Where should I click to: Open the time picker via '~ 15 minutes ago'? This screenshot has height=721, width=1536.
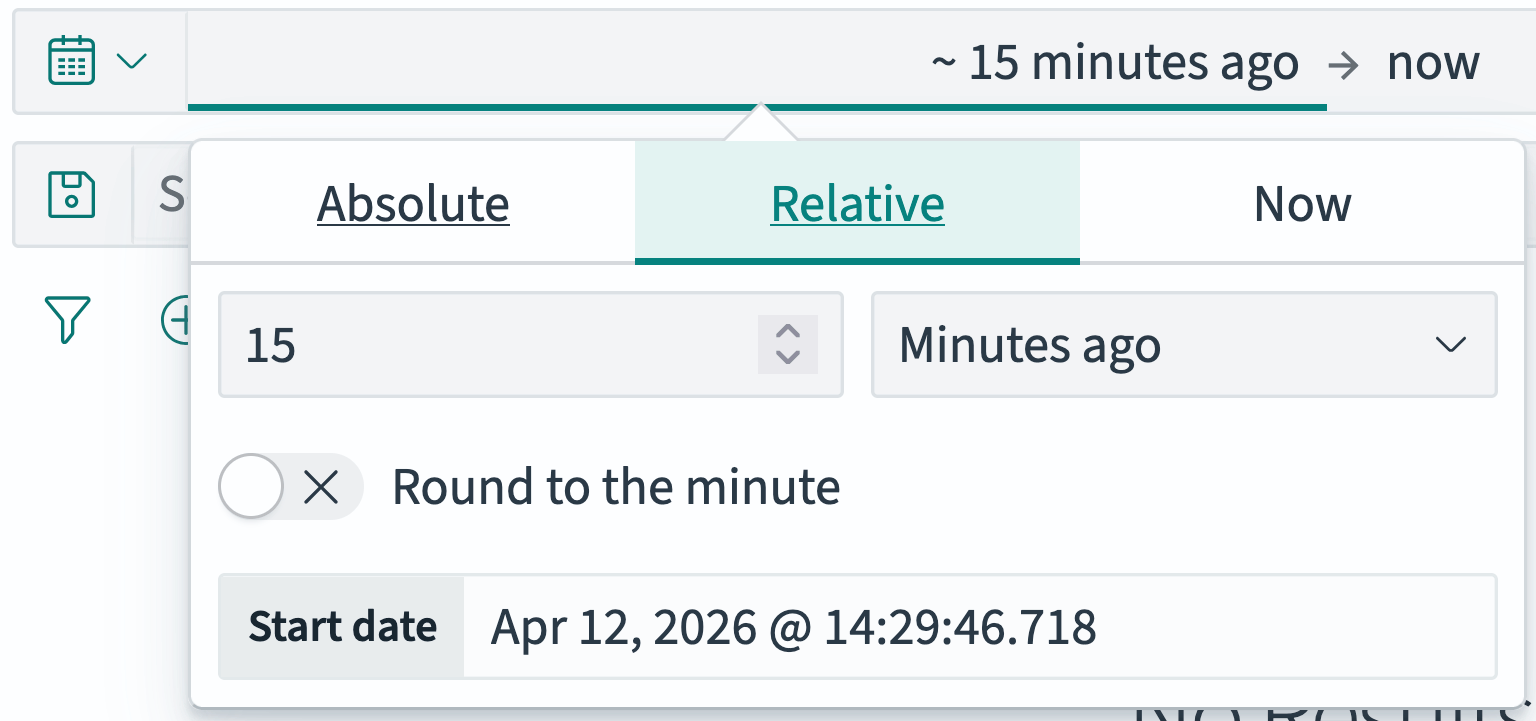click(x=1115, y=62)
